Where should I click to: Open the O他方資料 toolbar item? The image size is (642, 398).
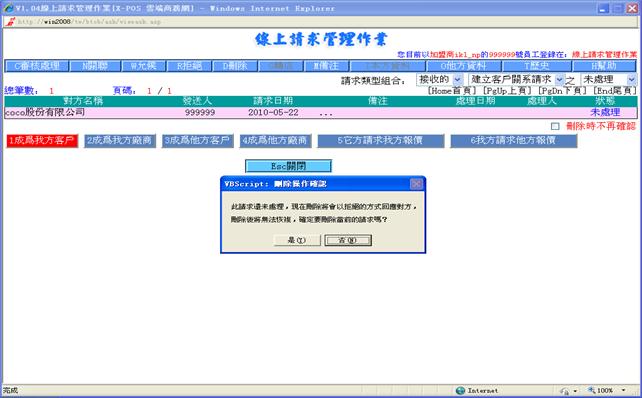(464, 66)
